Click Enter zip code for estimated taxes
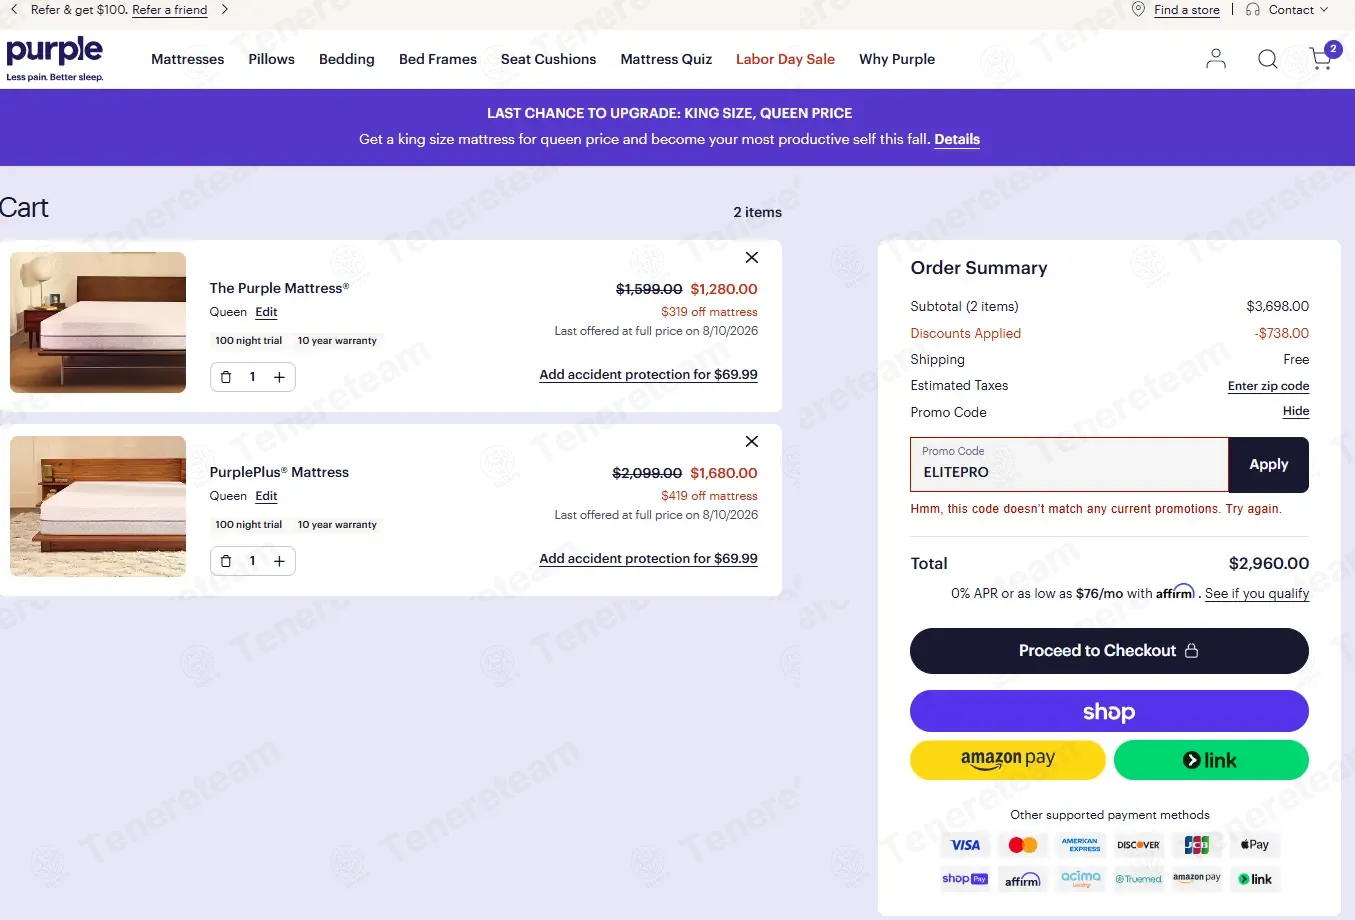Viewport: 1355px width, 920px height. pos(1268,386)
